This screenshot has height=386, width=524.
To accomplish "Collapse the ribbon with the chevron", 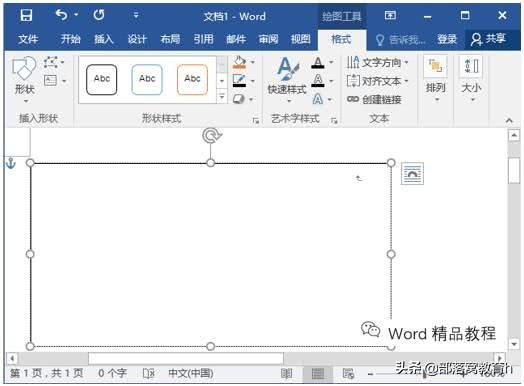I will click(509, 120).
